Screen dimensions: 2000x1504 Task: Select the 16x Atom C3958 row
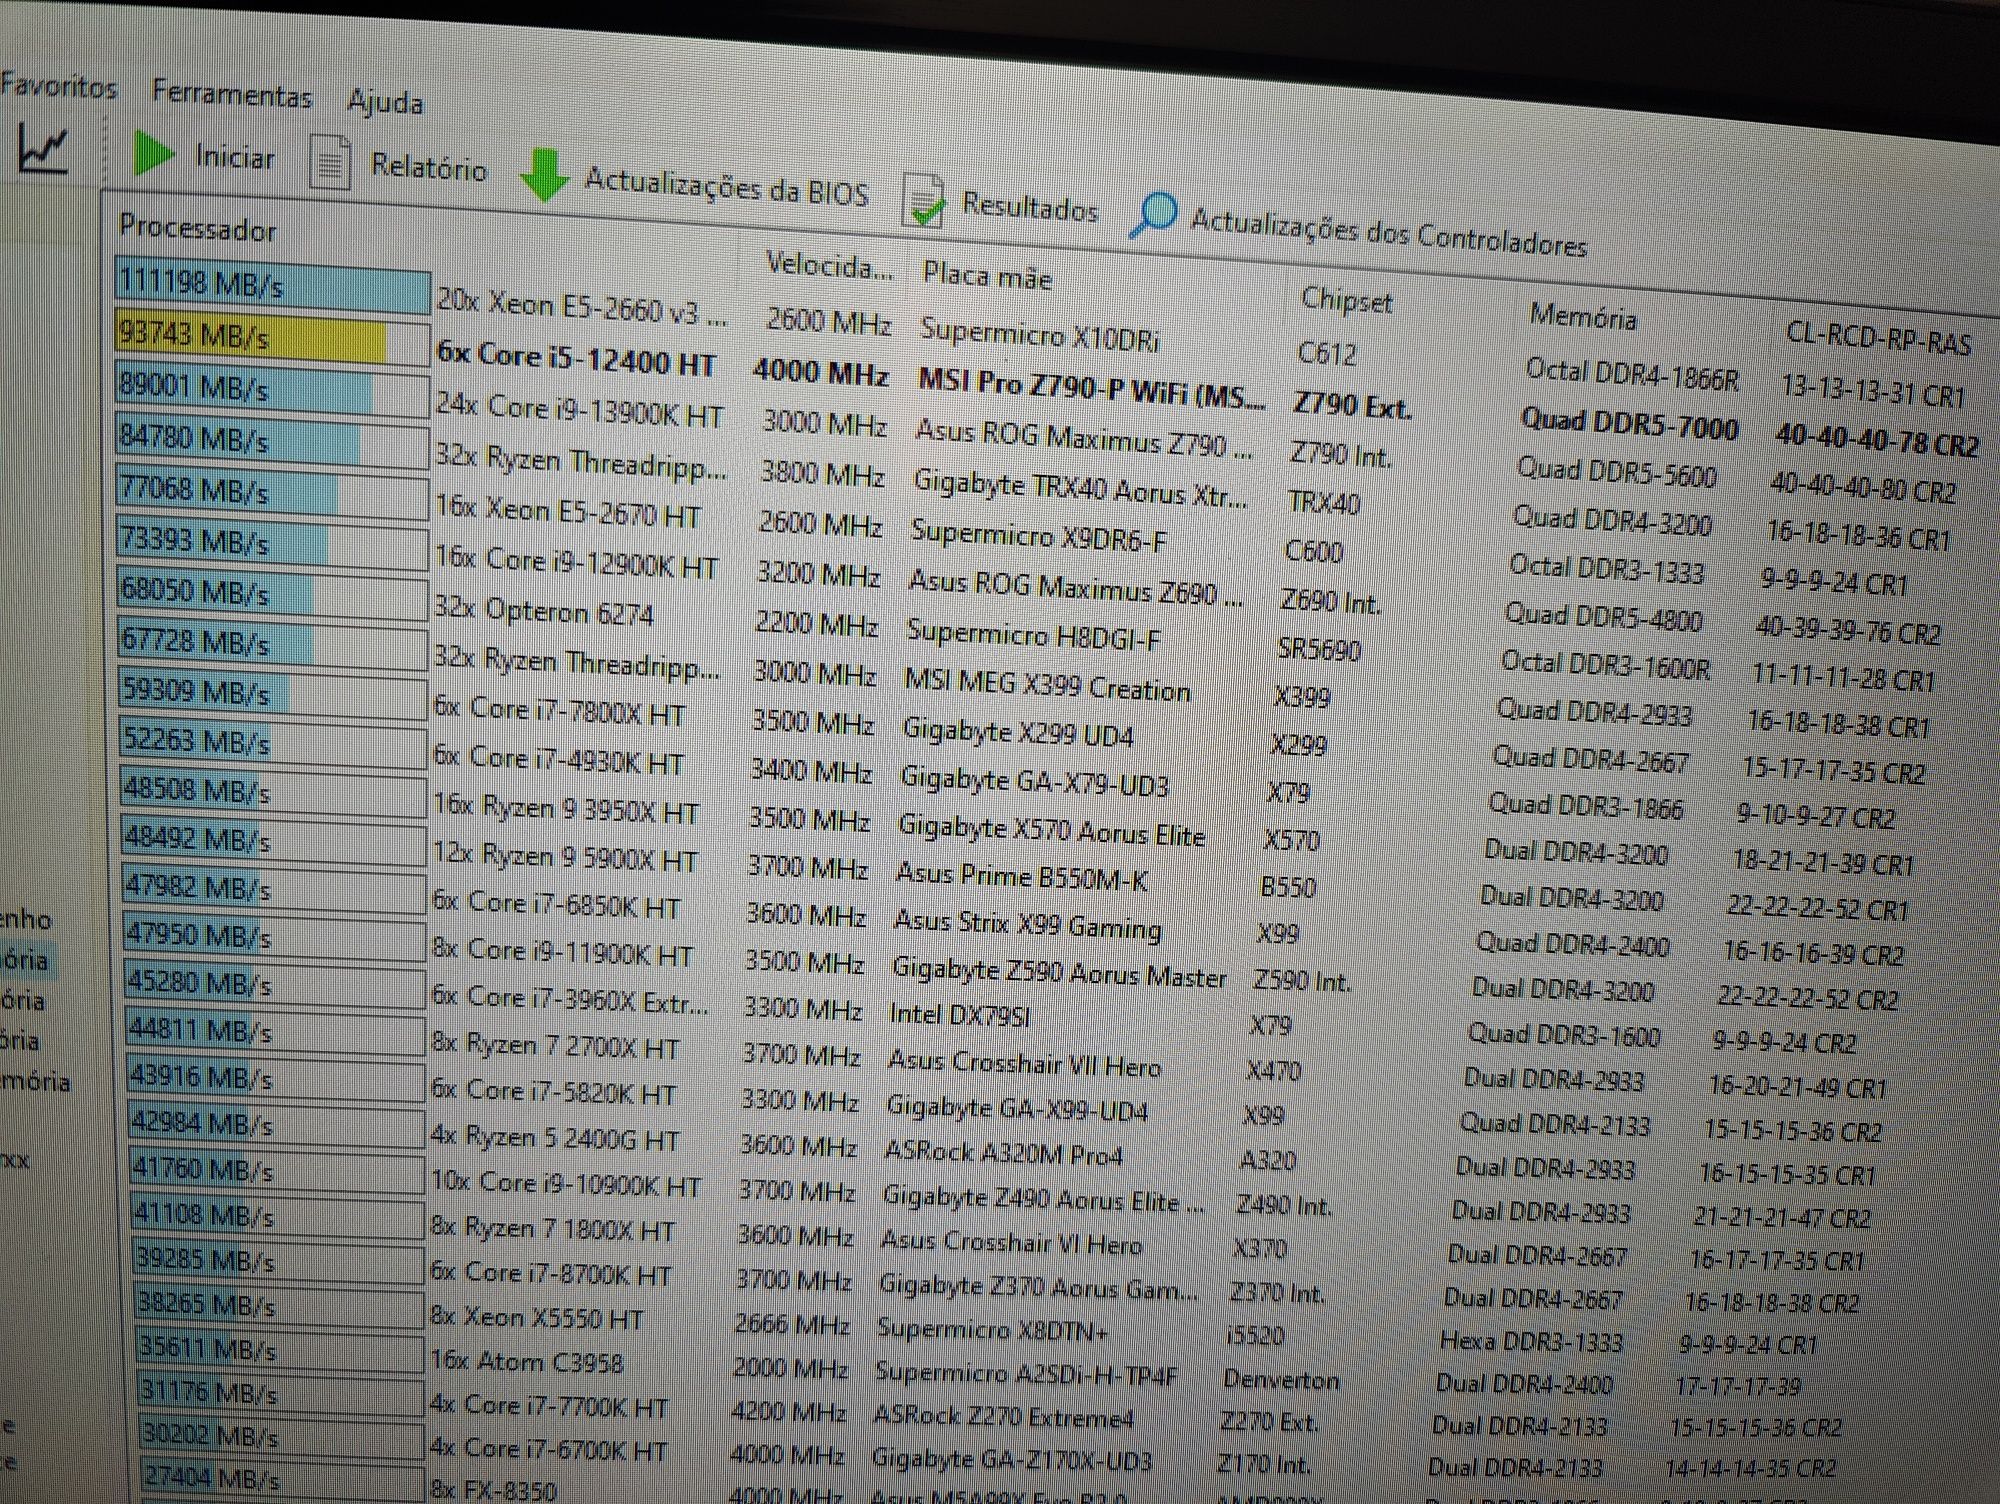pos(526,1362)
